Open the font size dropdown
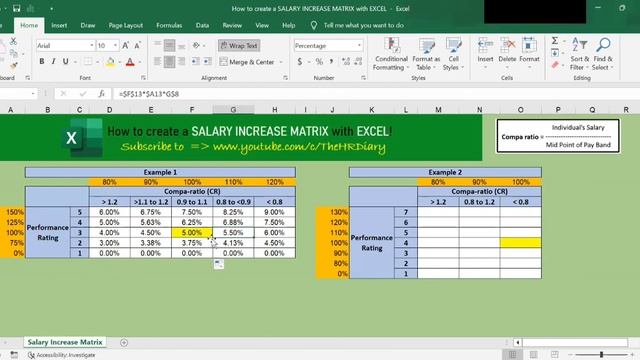The height and width of the screenshot is (360, 640). [x=116, y=45]
